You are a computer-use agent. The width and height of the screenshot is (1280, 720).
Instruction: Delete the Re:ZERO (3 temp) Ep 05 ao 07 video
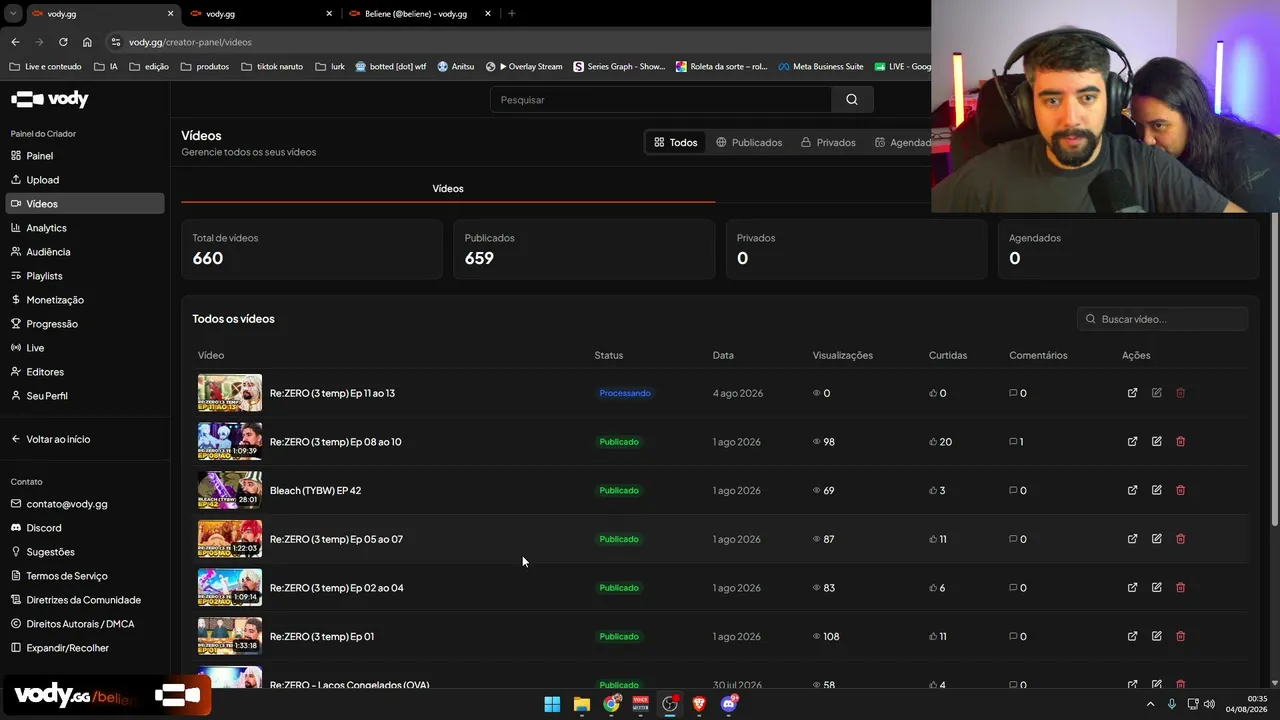1180,539
